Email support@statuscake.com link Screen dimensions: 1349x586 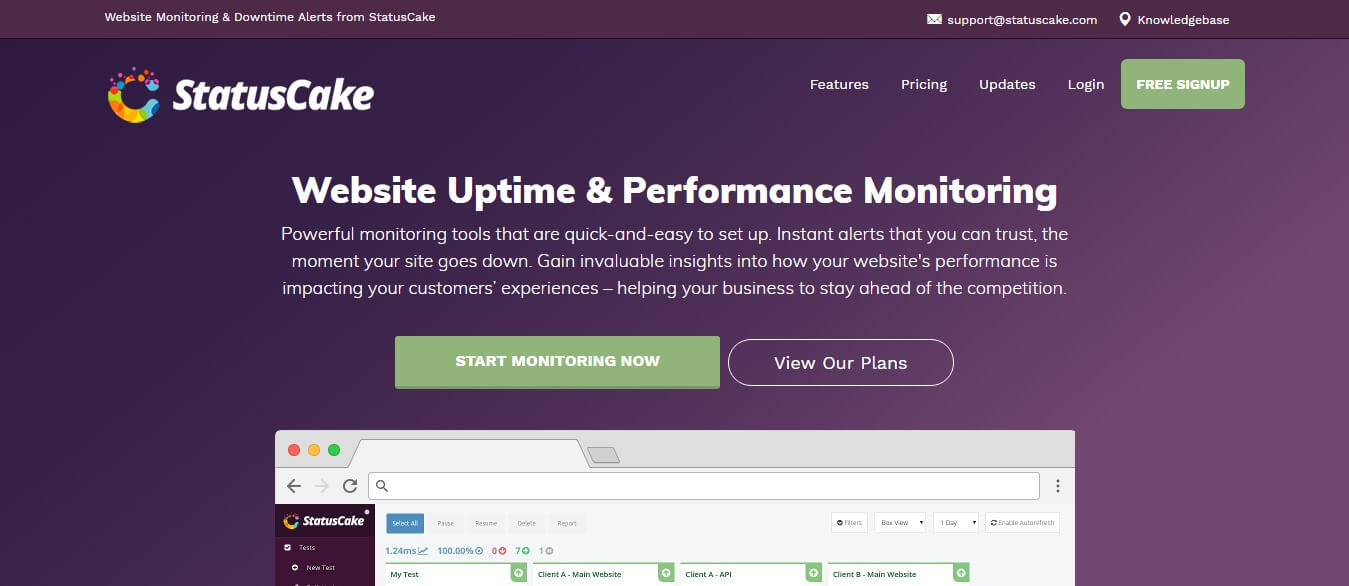coord(1022,19)
